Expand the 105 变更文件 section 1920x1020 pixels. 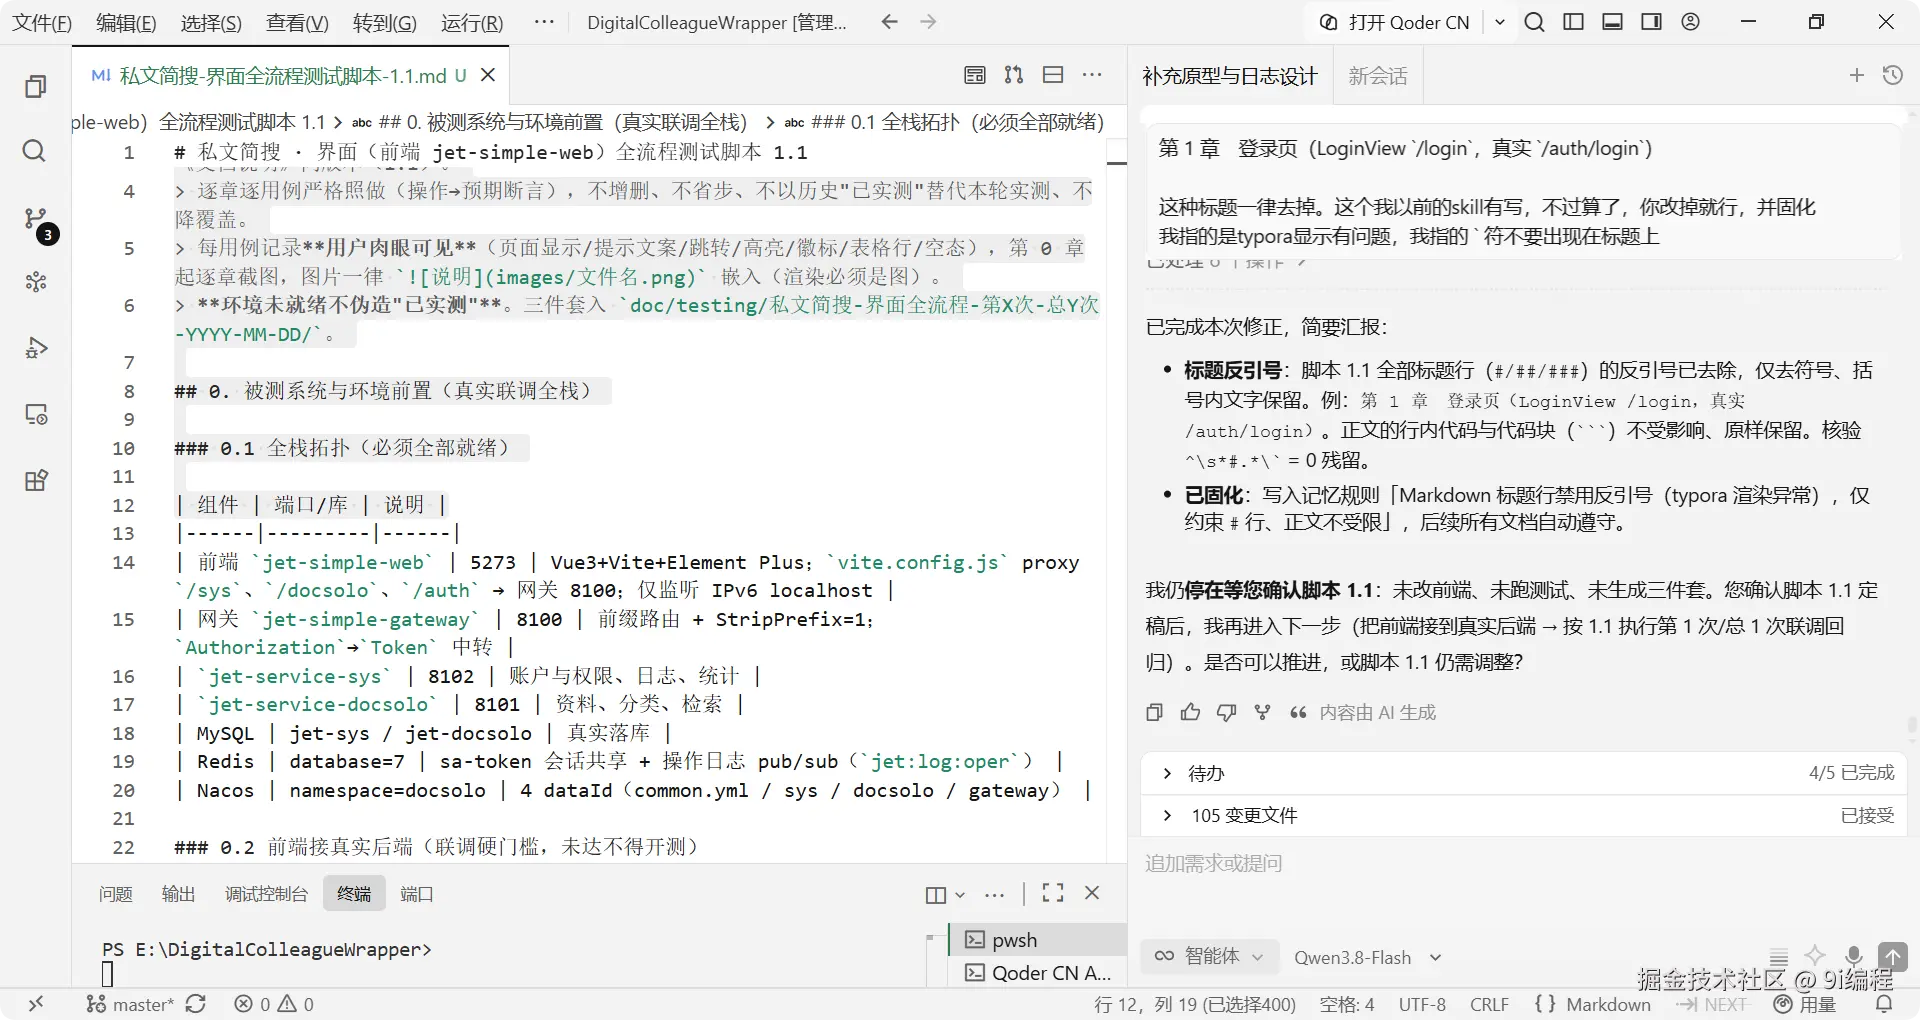click(x=1524, y=815)
